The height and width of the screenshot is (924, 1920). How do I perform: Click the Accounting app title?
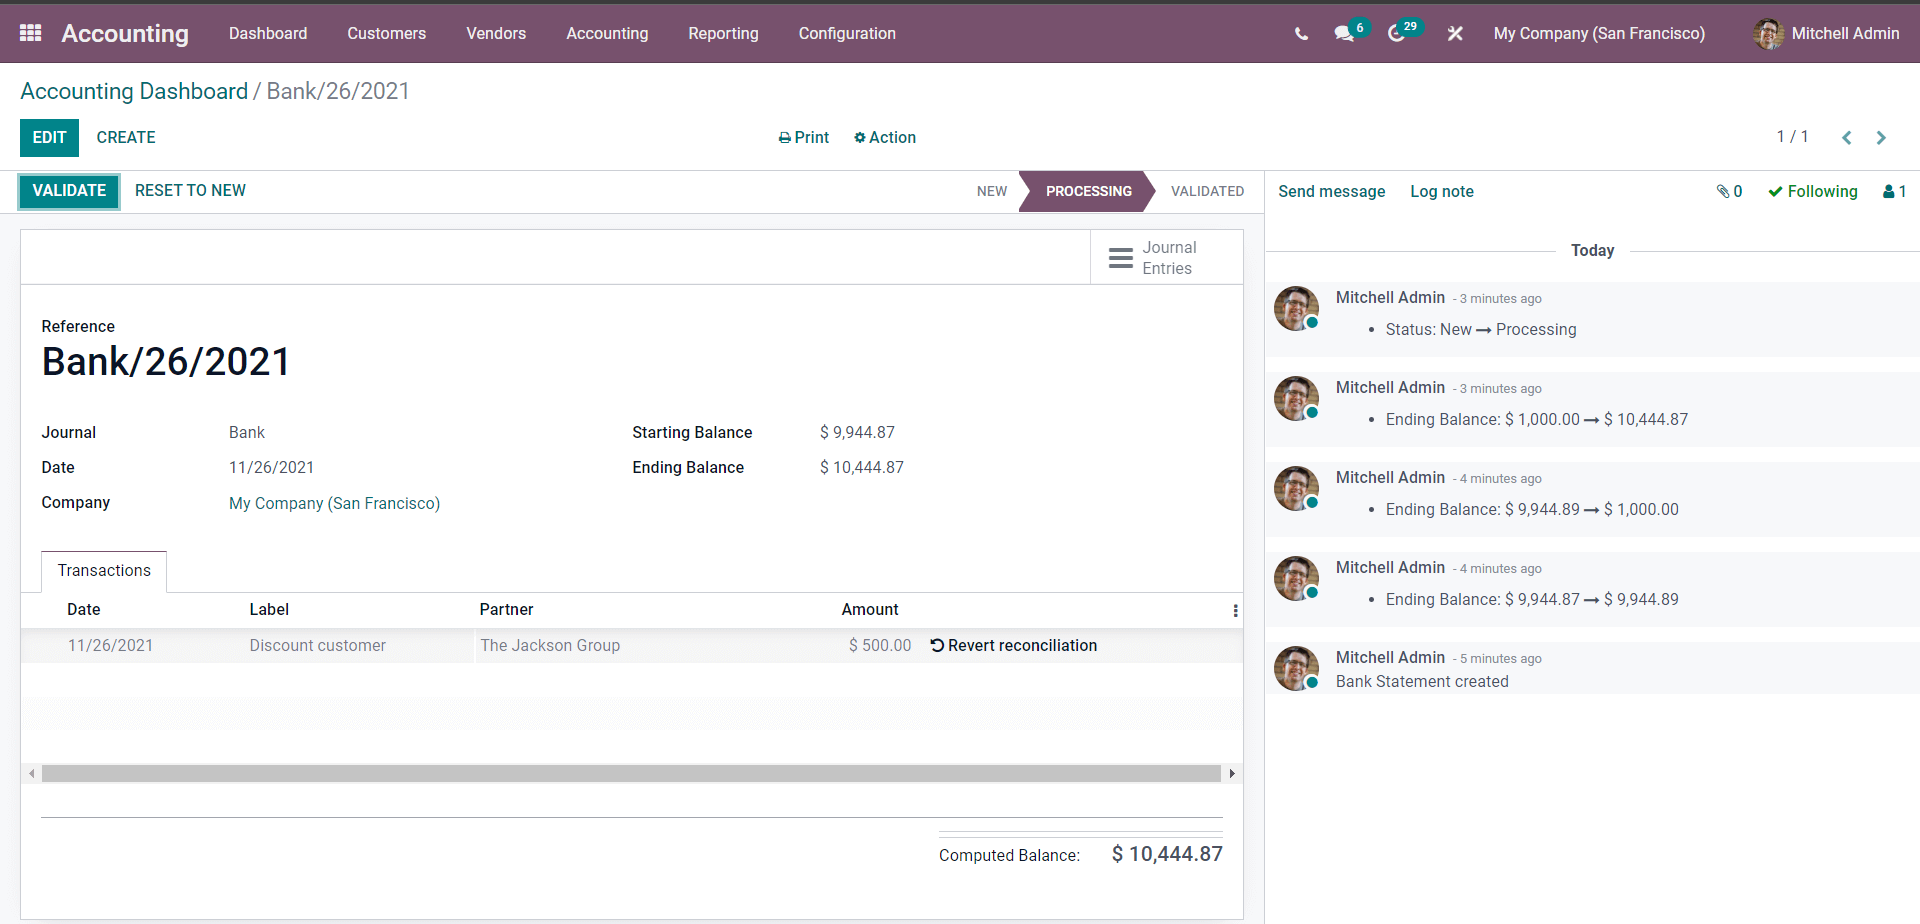(125, 34)
